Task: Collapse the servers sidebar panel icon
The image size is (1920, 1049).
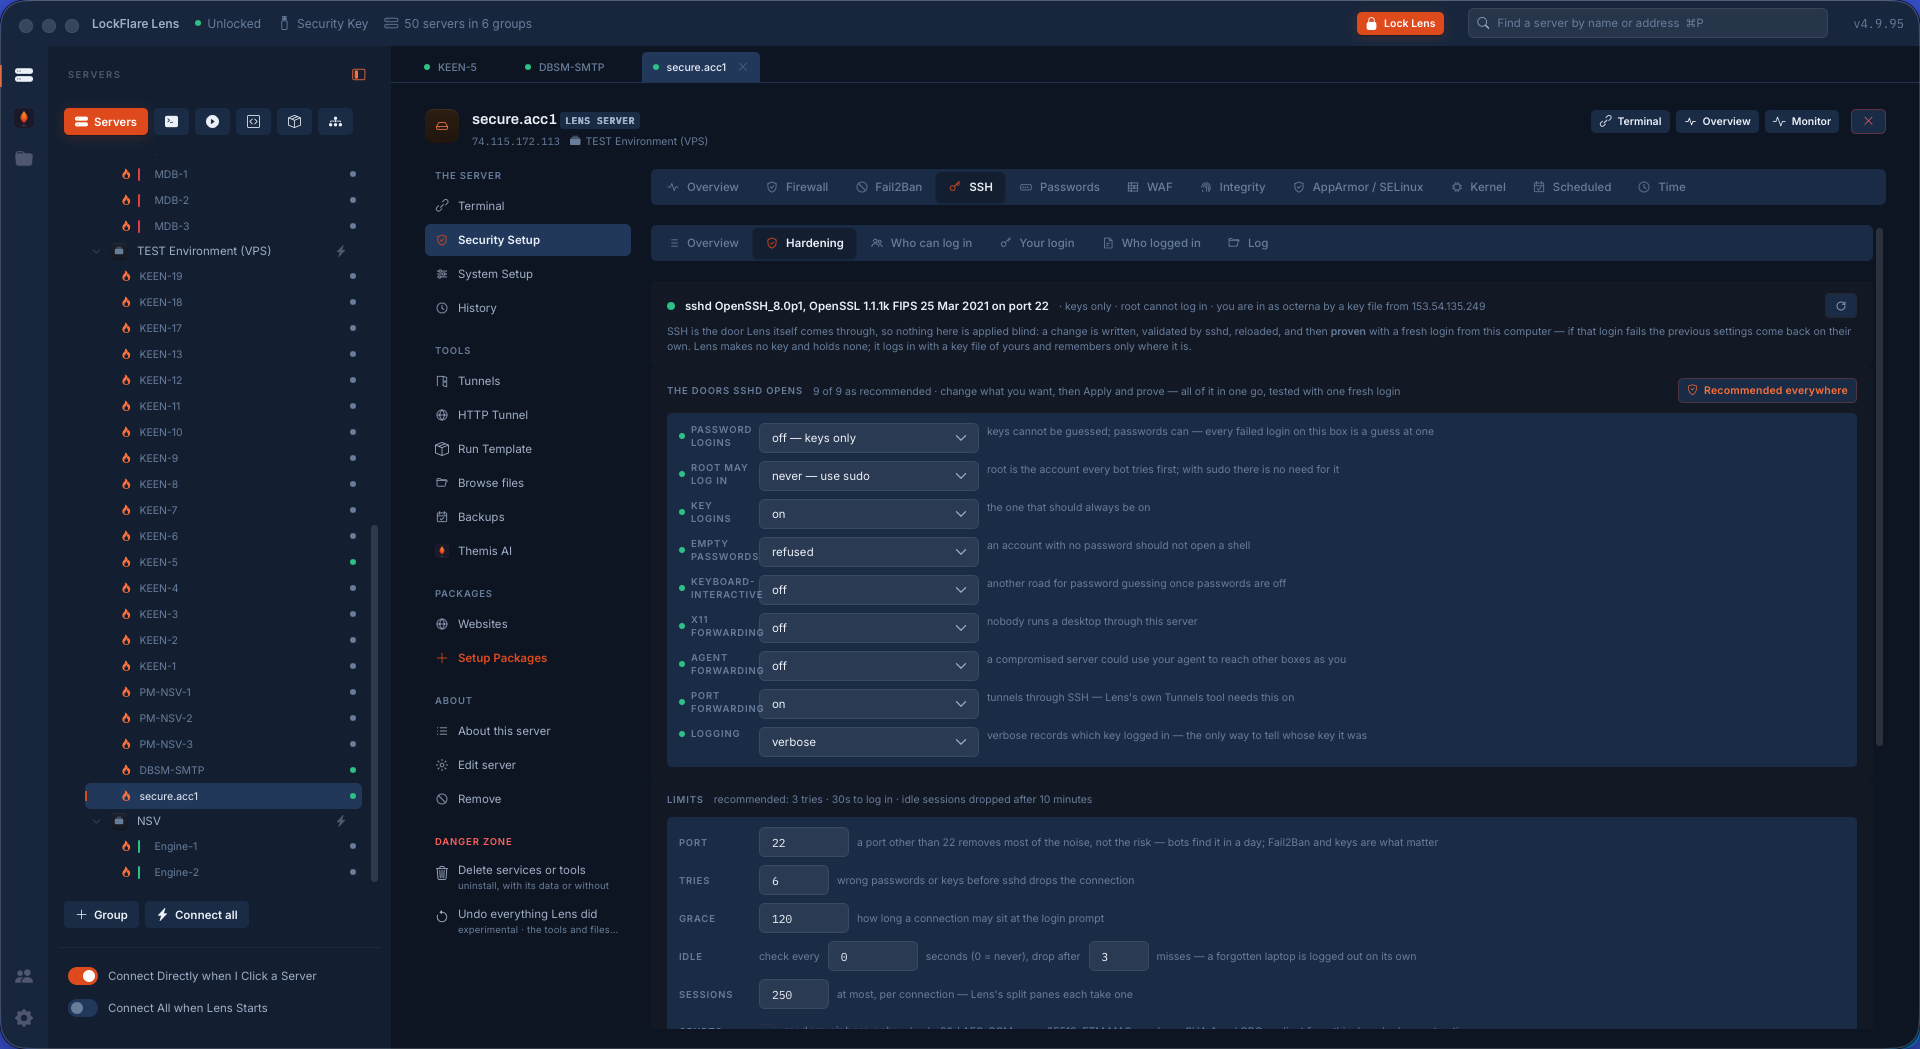Action: pos(359,75)
